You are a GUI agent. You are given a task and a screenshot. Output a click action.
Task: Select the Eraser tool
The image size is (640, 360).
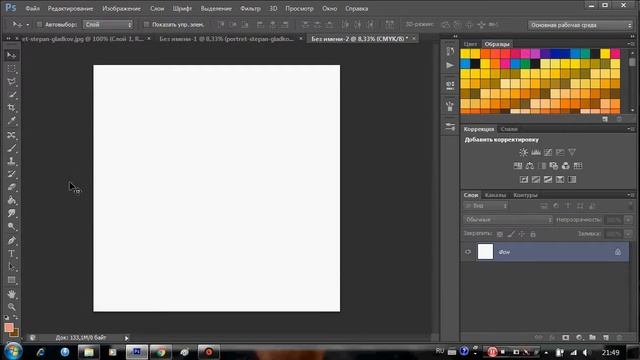coord(11,187)
